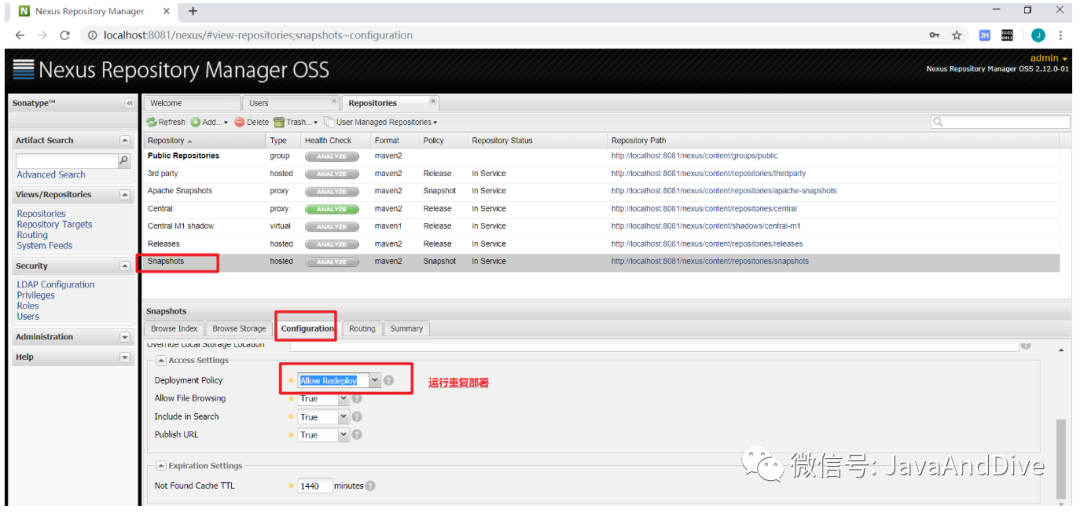Image resolution: width=1080 pixels, height=513 pixels.
Task: Click the magnifier in Artifact Search
Action: [124, 160]
